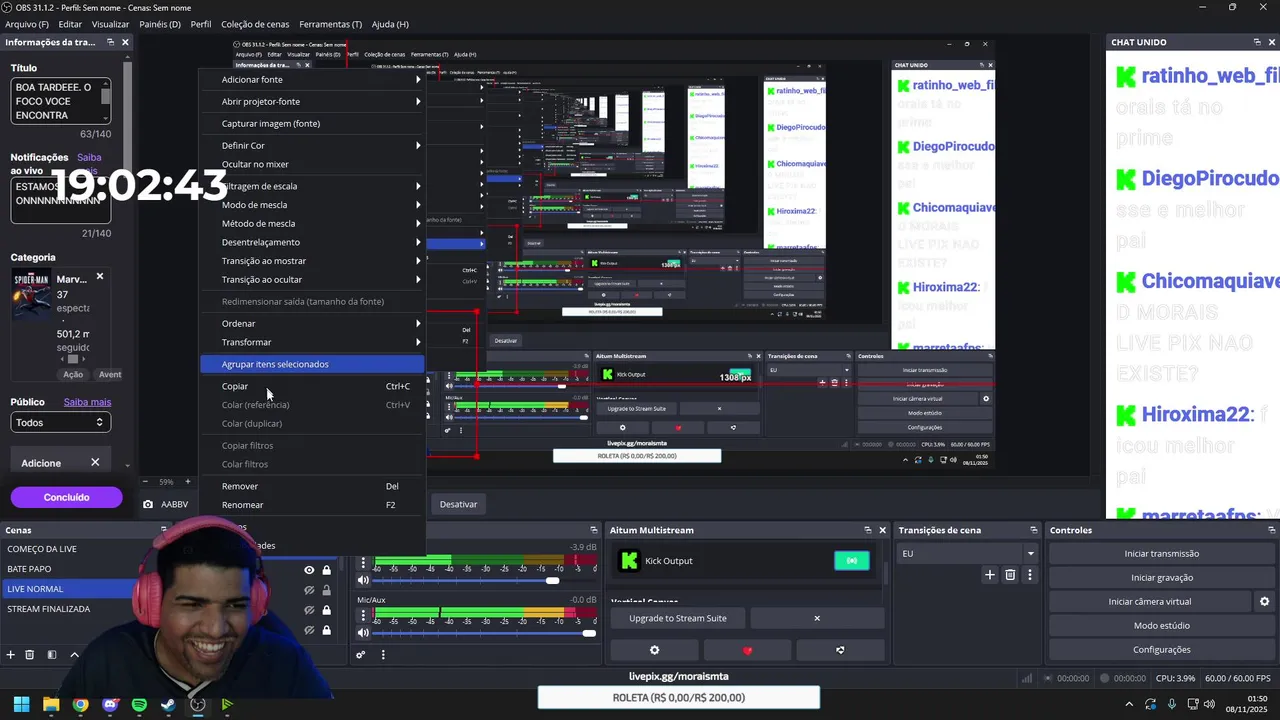Add a scene transition with plus icon
This screenshot has height=720, width=1280.
pyautogui.click(x=990, y=575)
